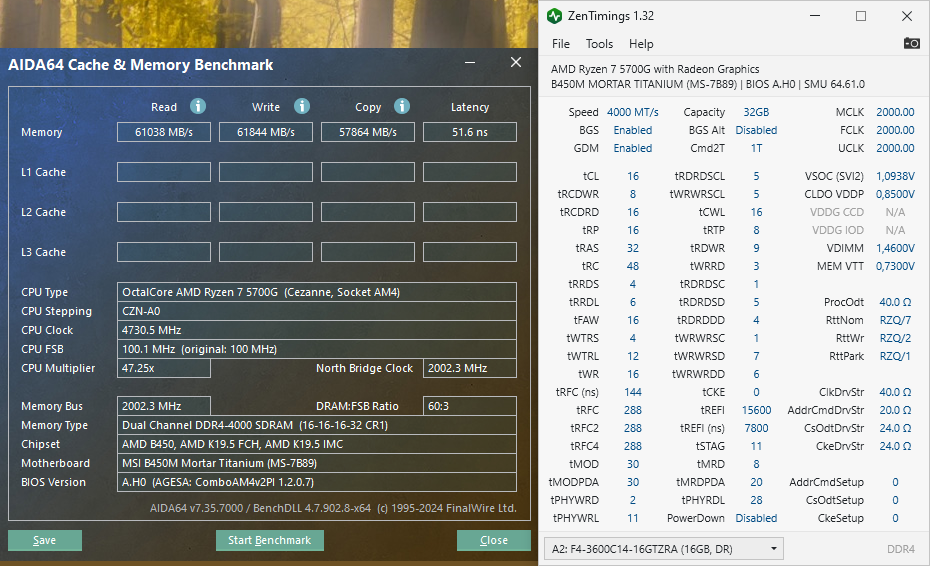Minimize the AIDA64 benchmark window
Screen dimensions: 930x566
[x=470, y=62]
